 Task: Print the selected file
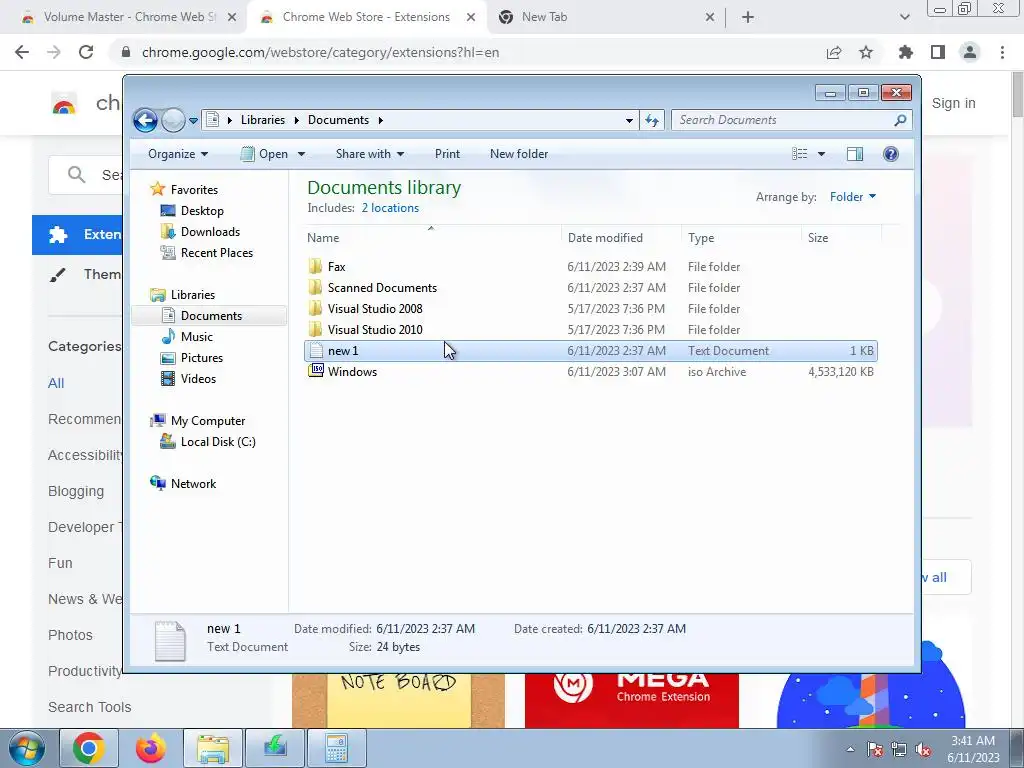[x=447, y=154]
